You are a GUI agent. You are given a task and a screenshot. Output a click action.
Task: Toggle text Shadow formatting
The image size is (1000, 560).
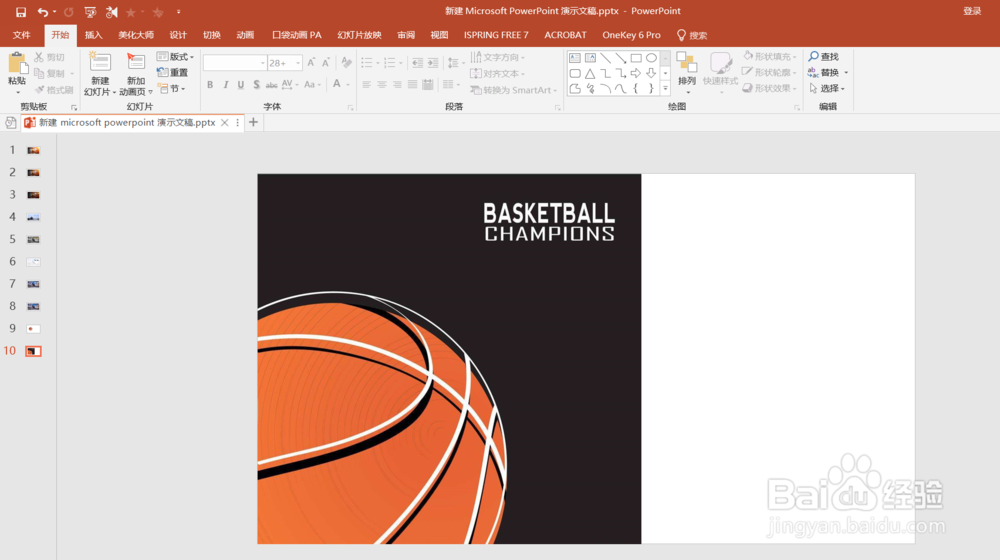click(x=256, y=84)
